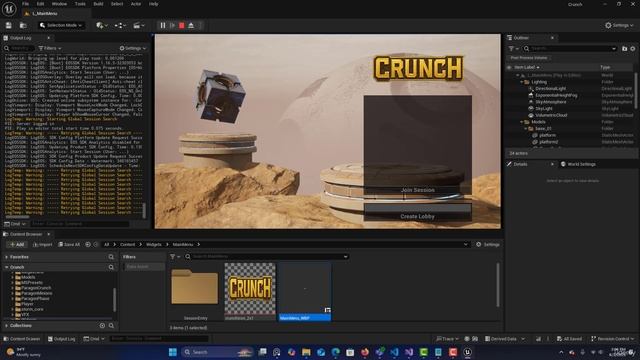Select DirectionalLight in the Outliner
The width and height of the screenshot is (640, 360).
(550, 89)
